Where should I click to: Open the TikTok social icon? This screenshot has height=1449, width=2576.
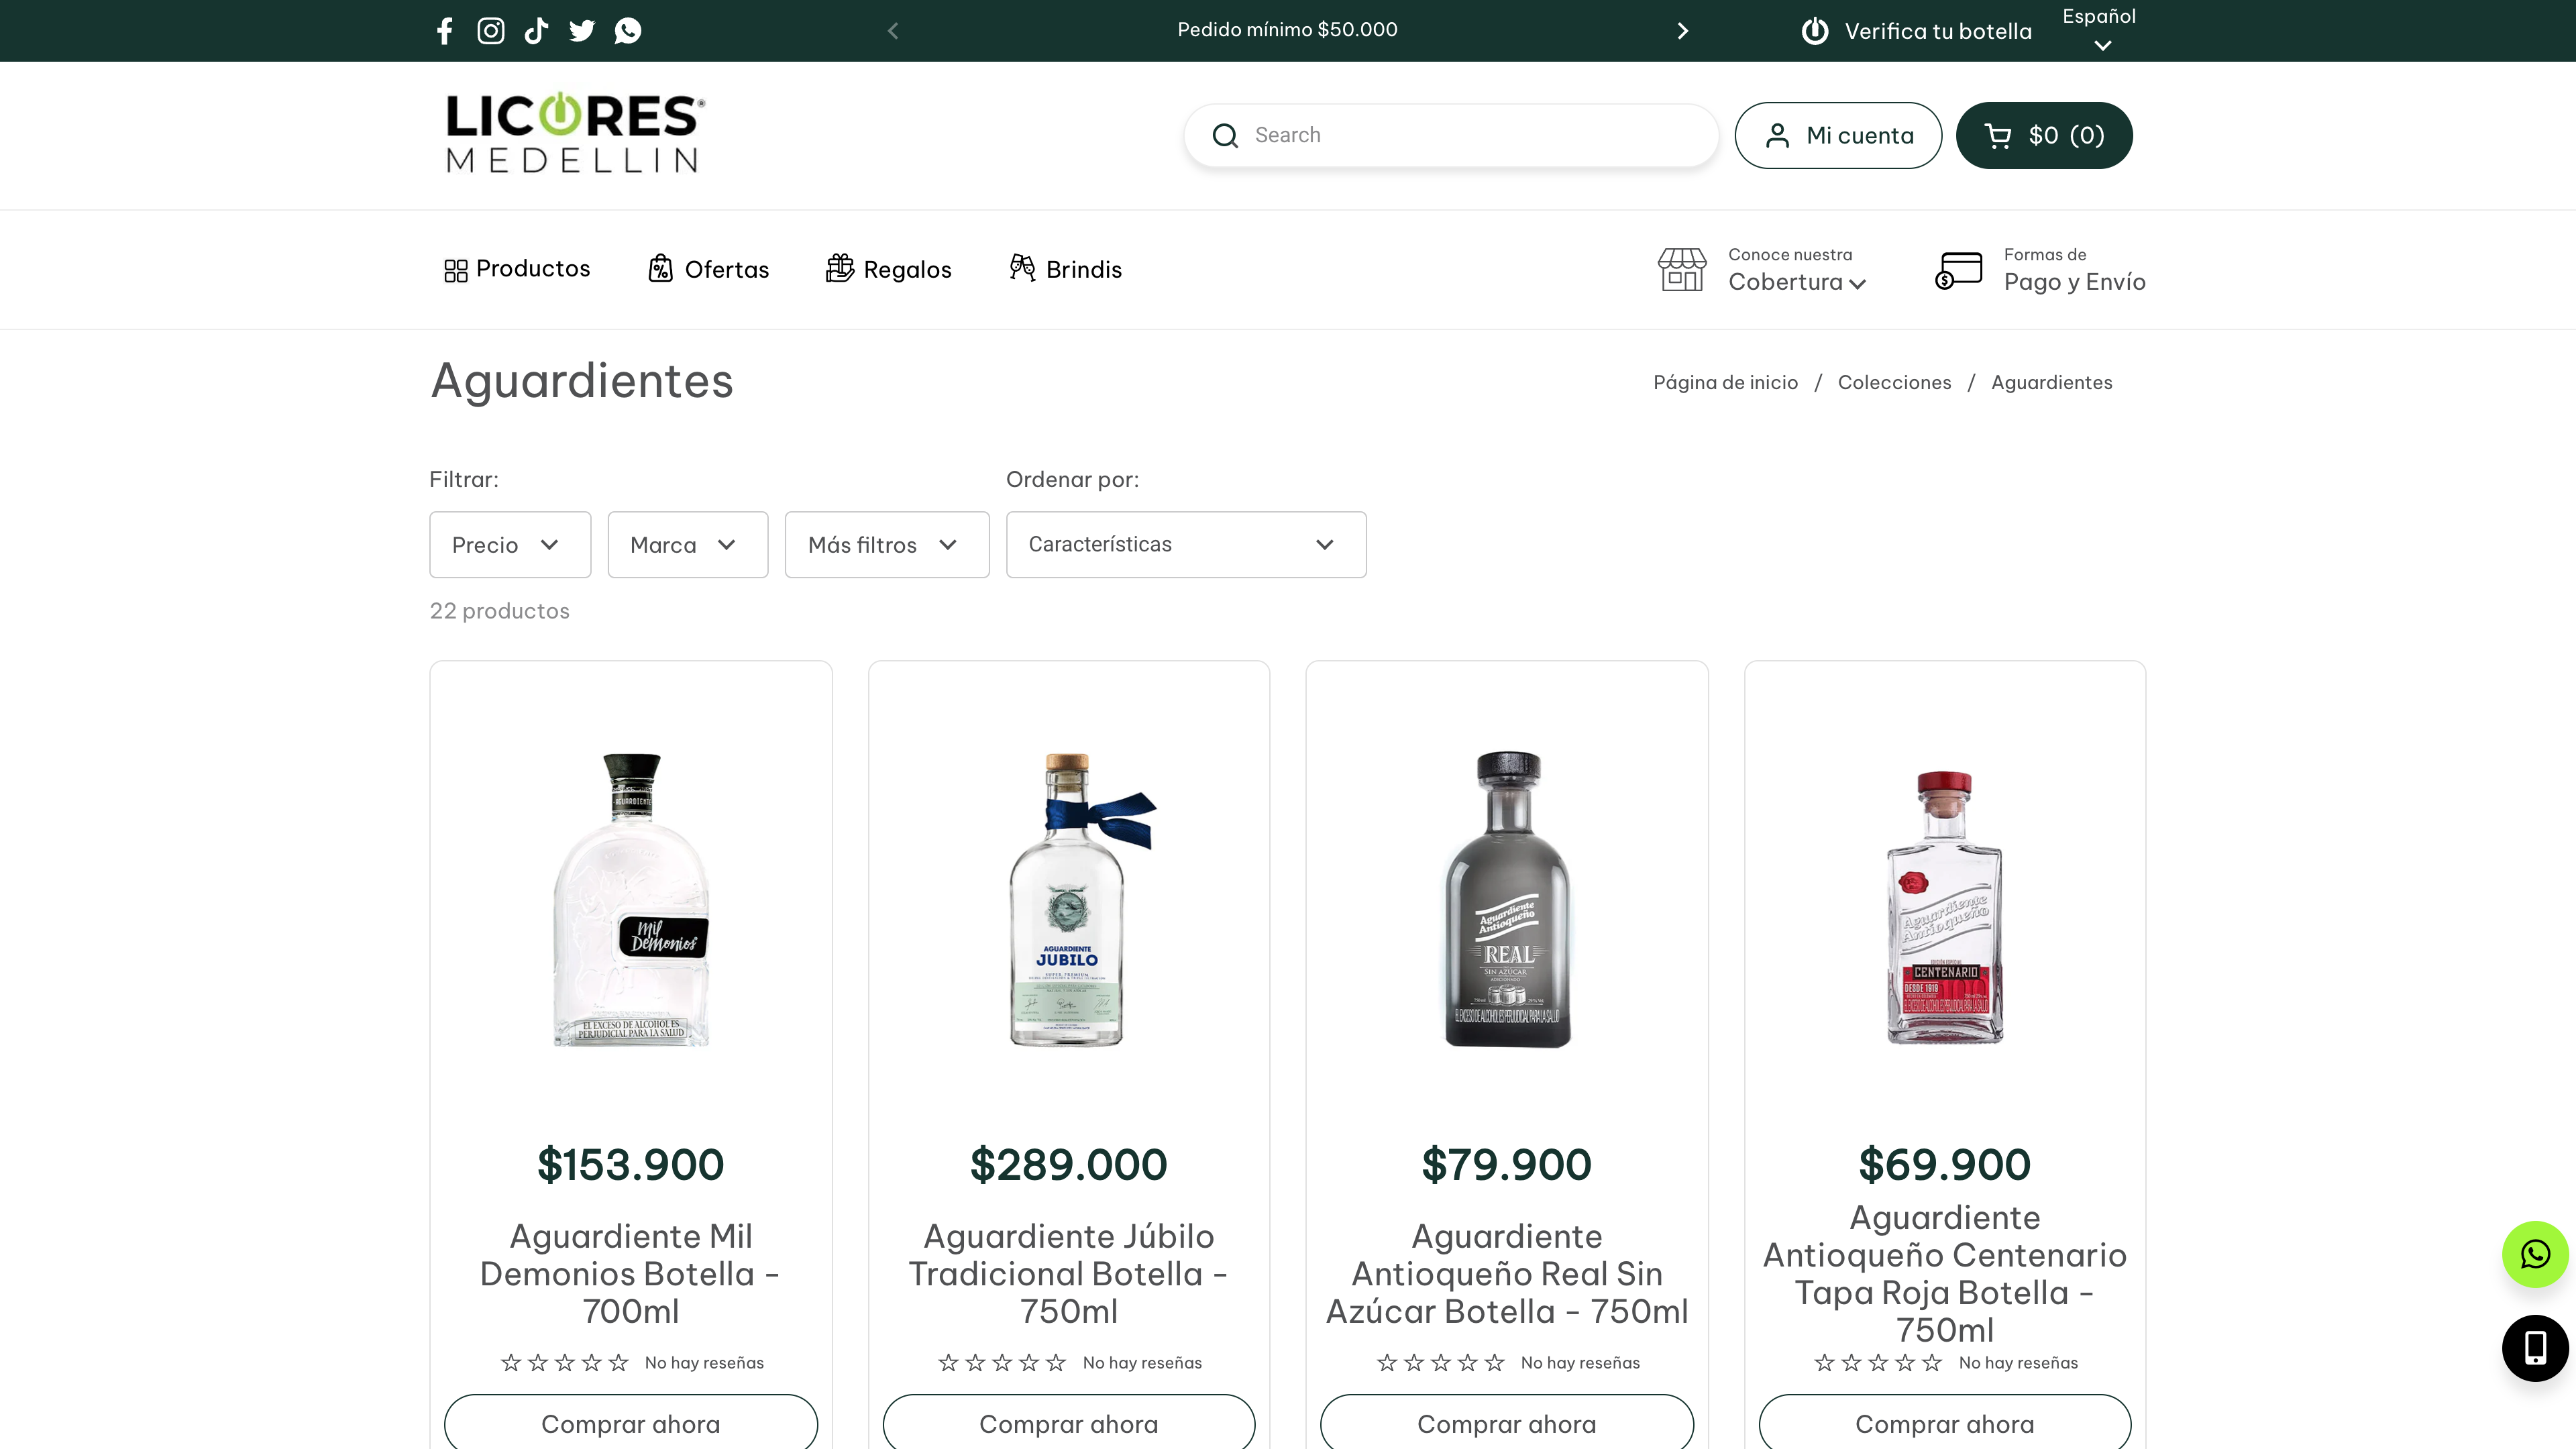(x=536, y=30)
